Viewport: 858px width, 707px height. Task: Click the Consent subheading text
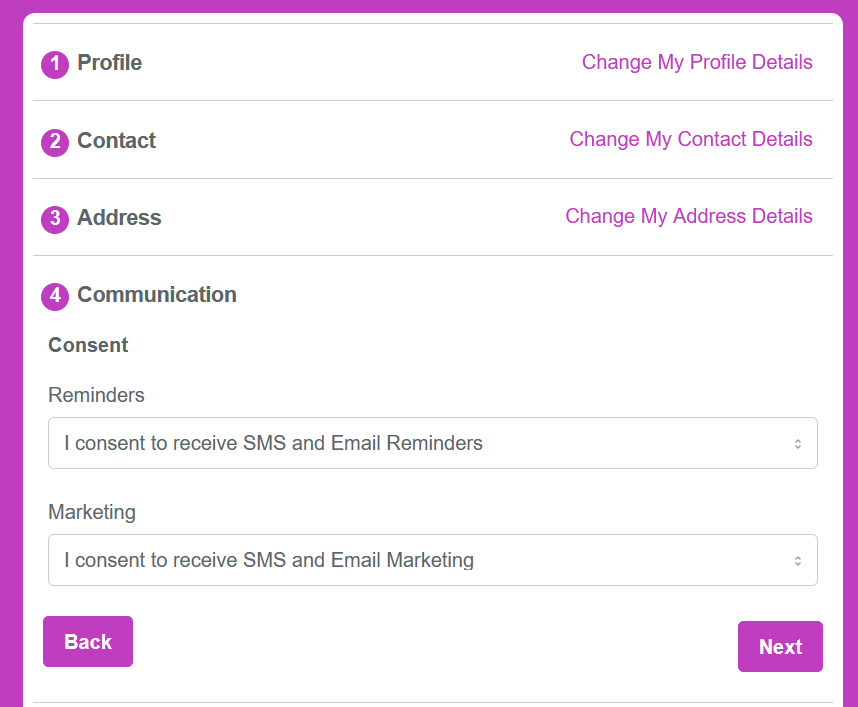[x=88, y=345]
